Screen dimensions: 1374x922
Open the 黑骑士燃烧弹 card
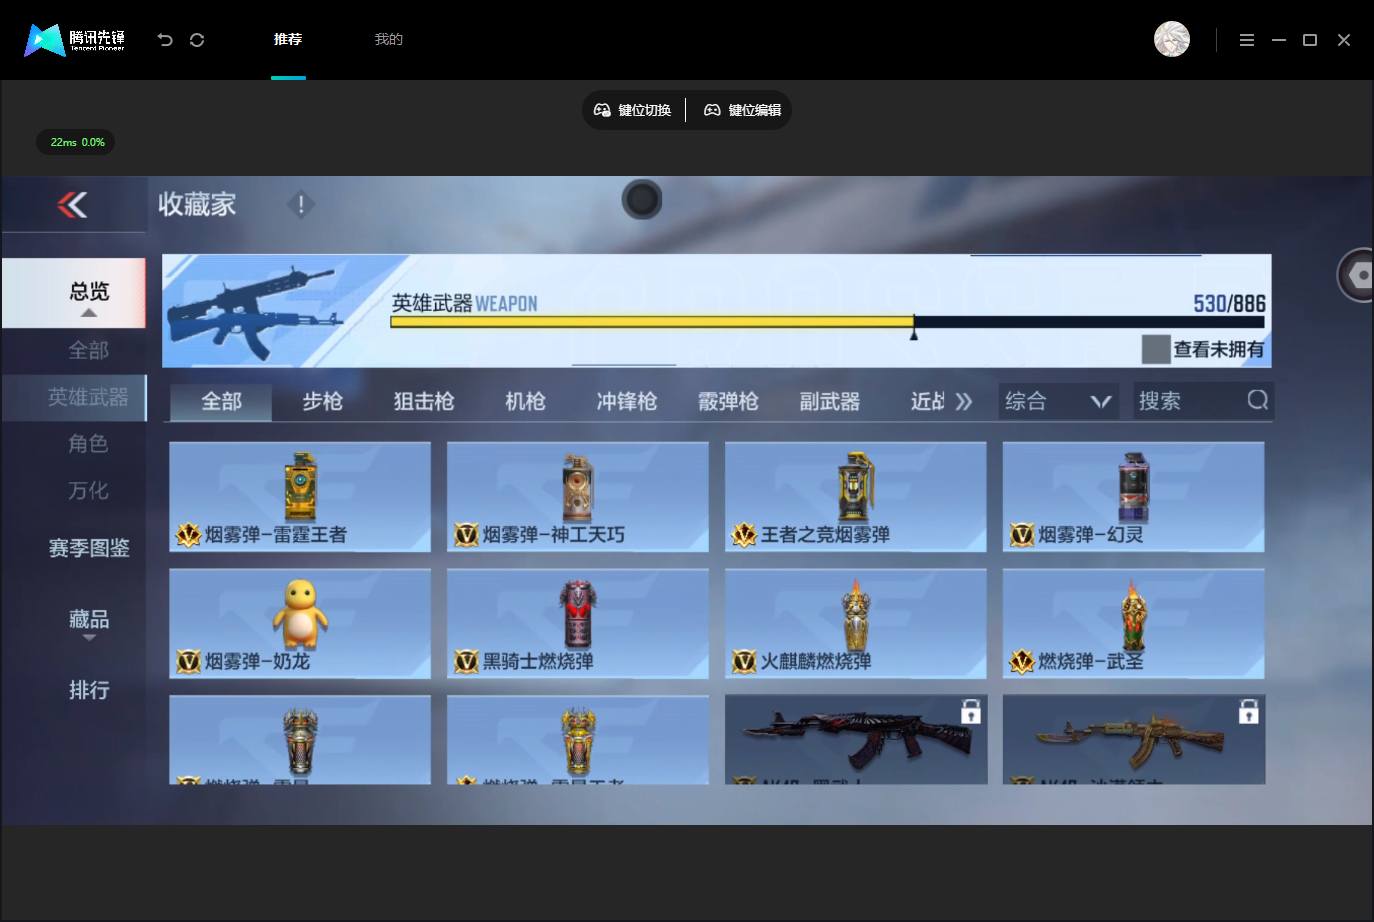click(578, 624)
